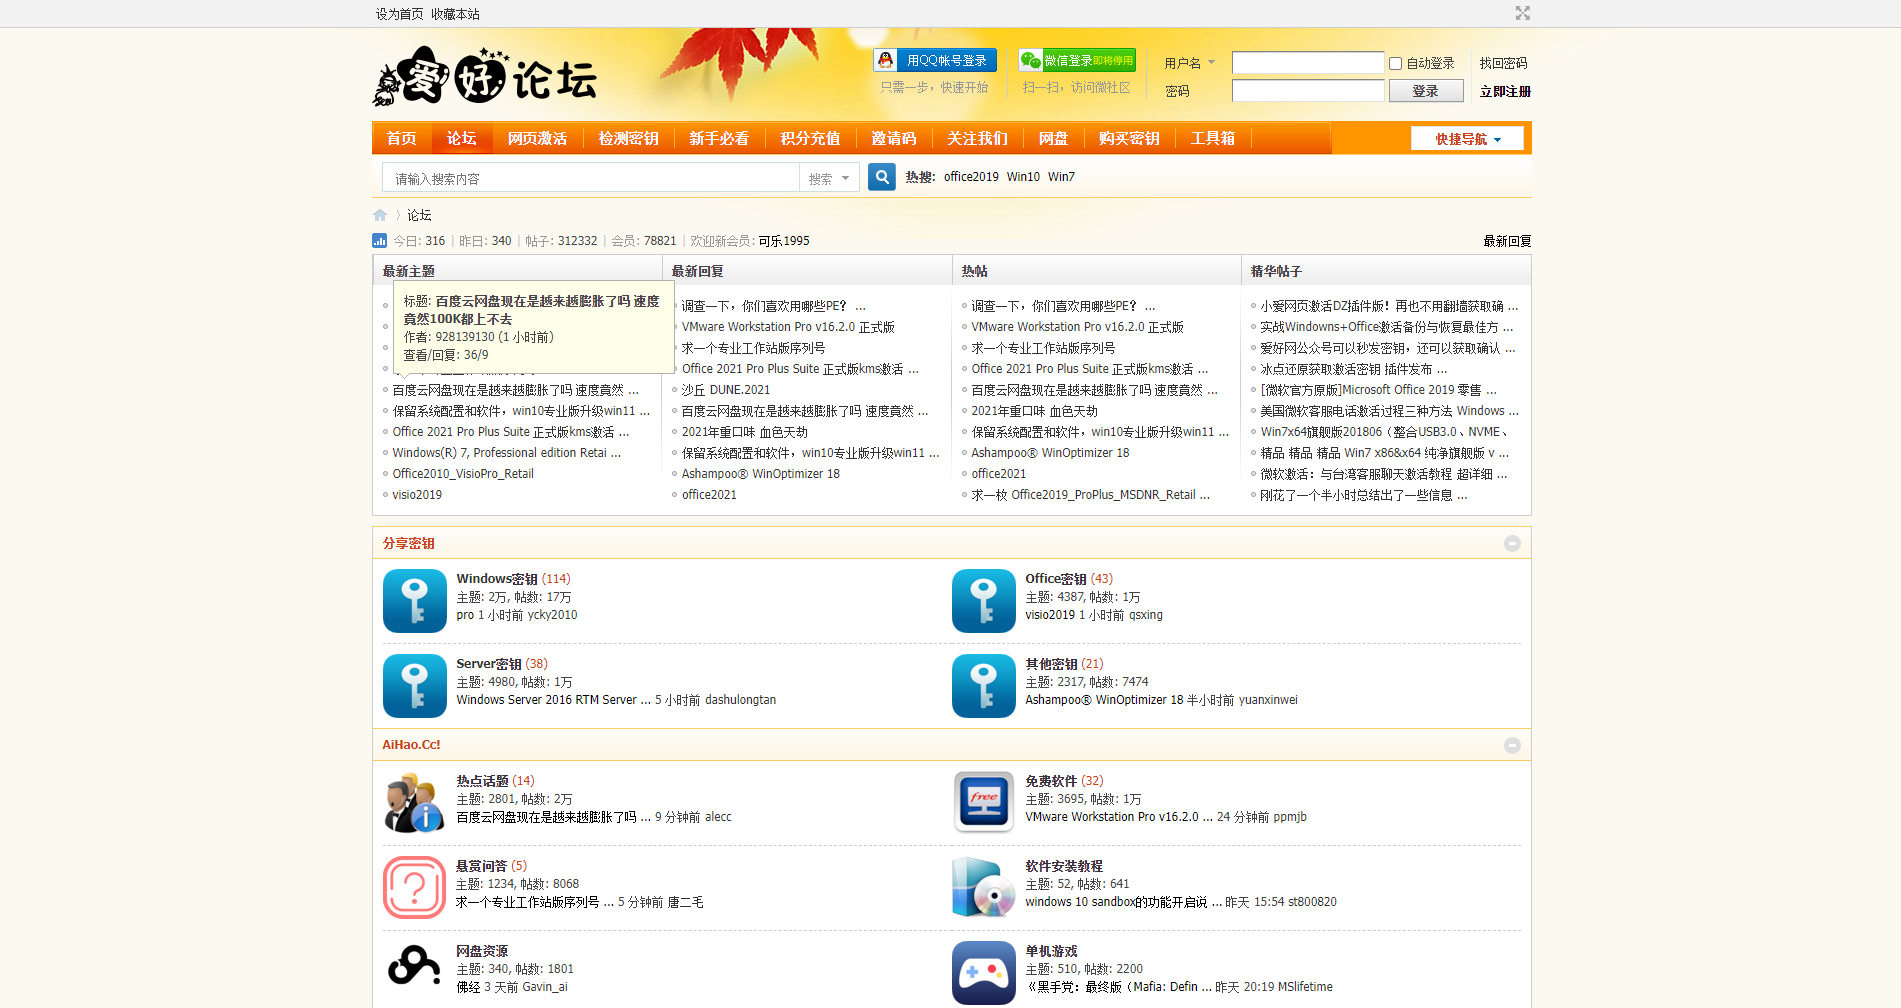Click the 立即注册 register link
The width and height of the screenshot is (1901, 1008).
pos(1505,91)
